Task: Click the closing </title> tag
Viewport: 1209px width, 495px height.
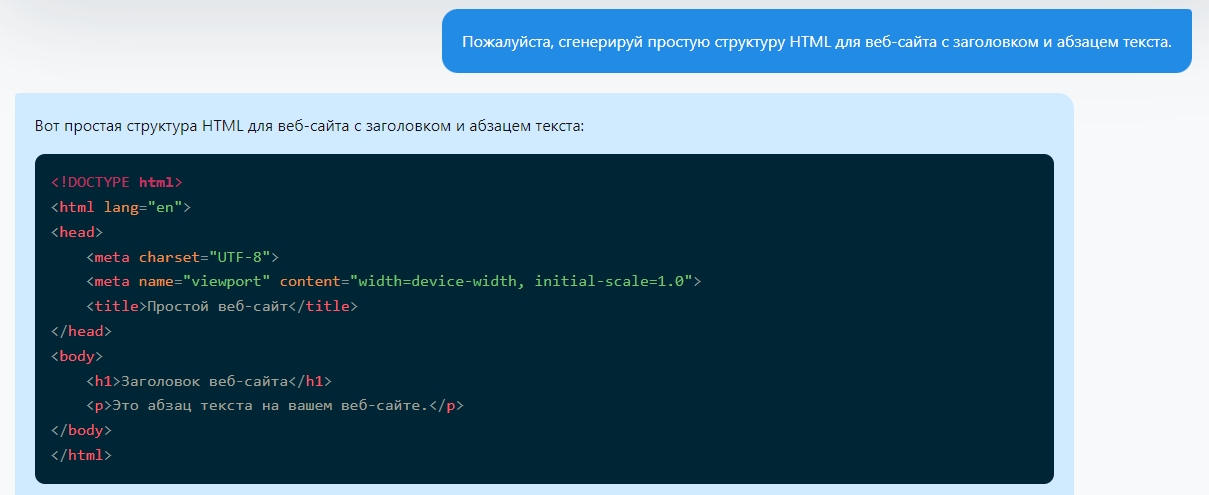Action: tap(322, 306)
